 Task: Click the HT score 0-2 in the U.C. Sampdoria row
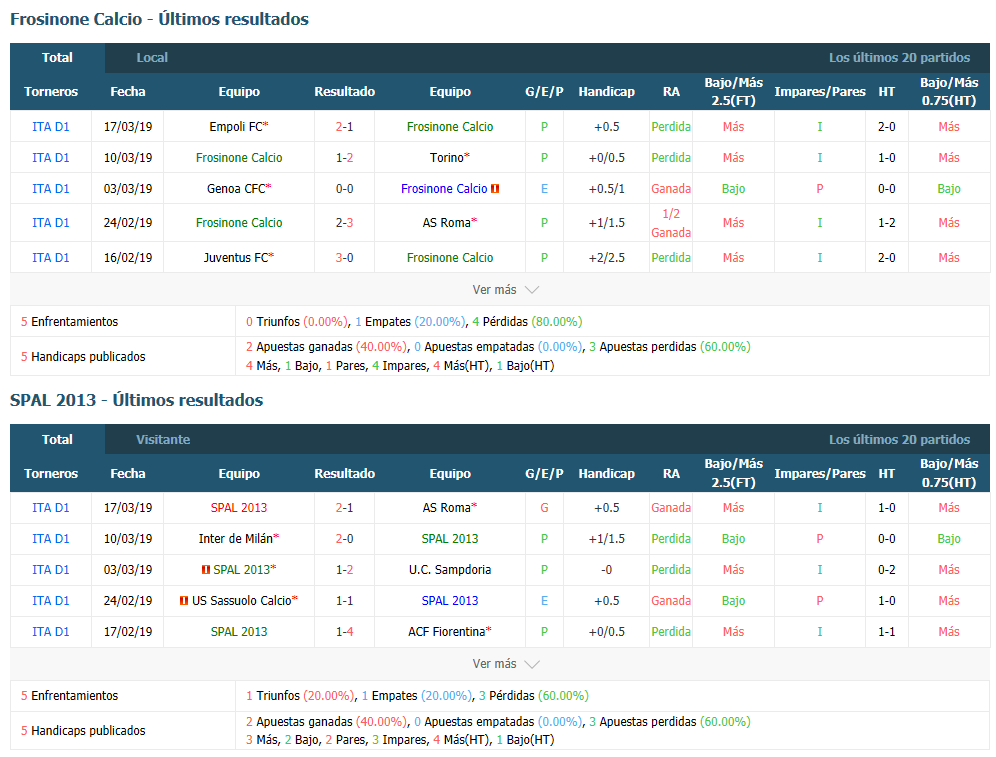887,570
